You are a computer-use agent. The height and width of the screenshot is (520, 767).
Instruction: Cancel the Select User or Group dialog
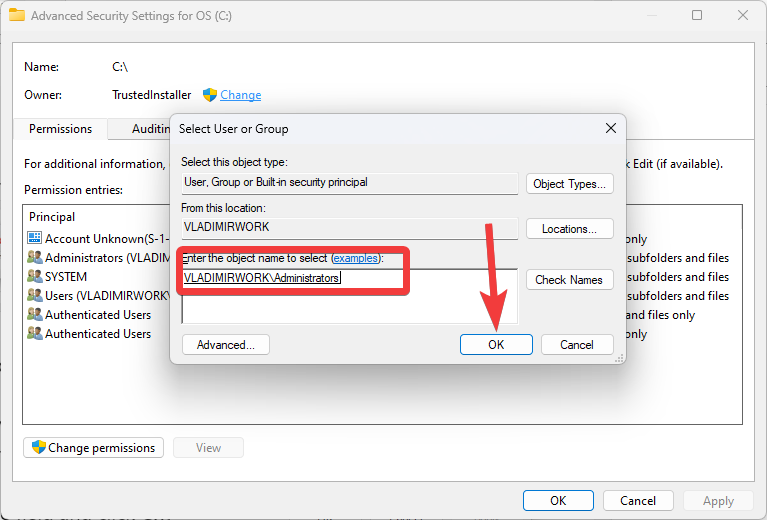(x=577, y=345)
